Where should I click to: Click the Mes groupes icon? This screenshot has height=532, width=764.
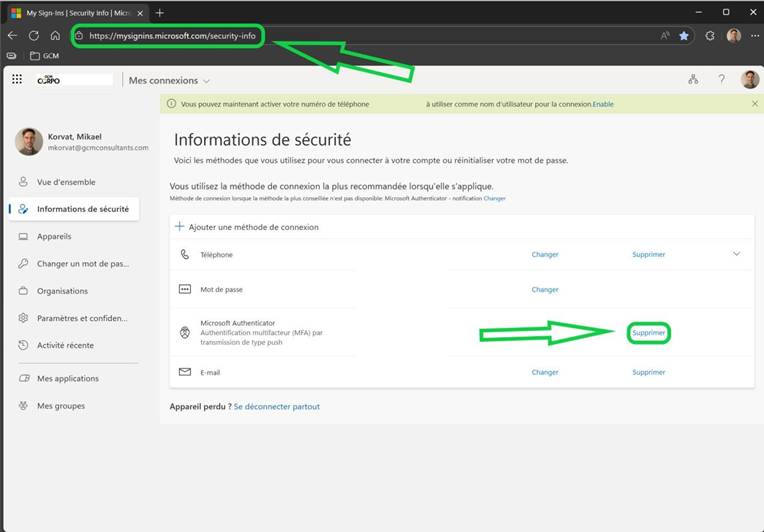tap(23, 405)
